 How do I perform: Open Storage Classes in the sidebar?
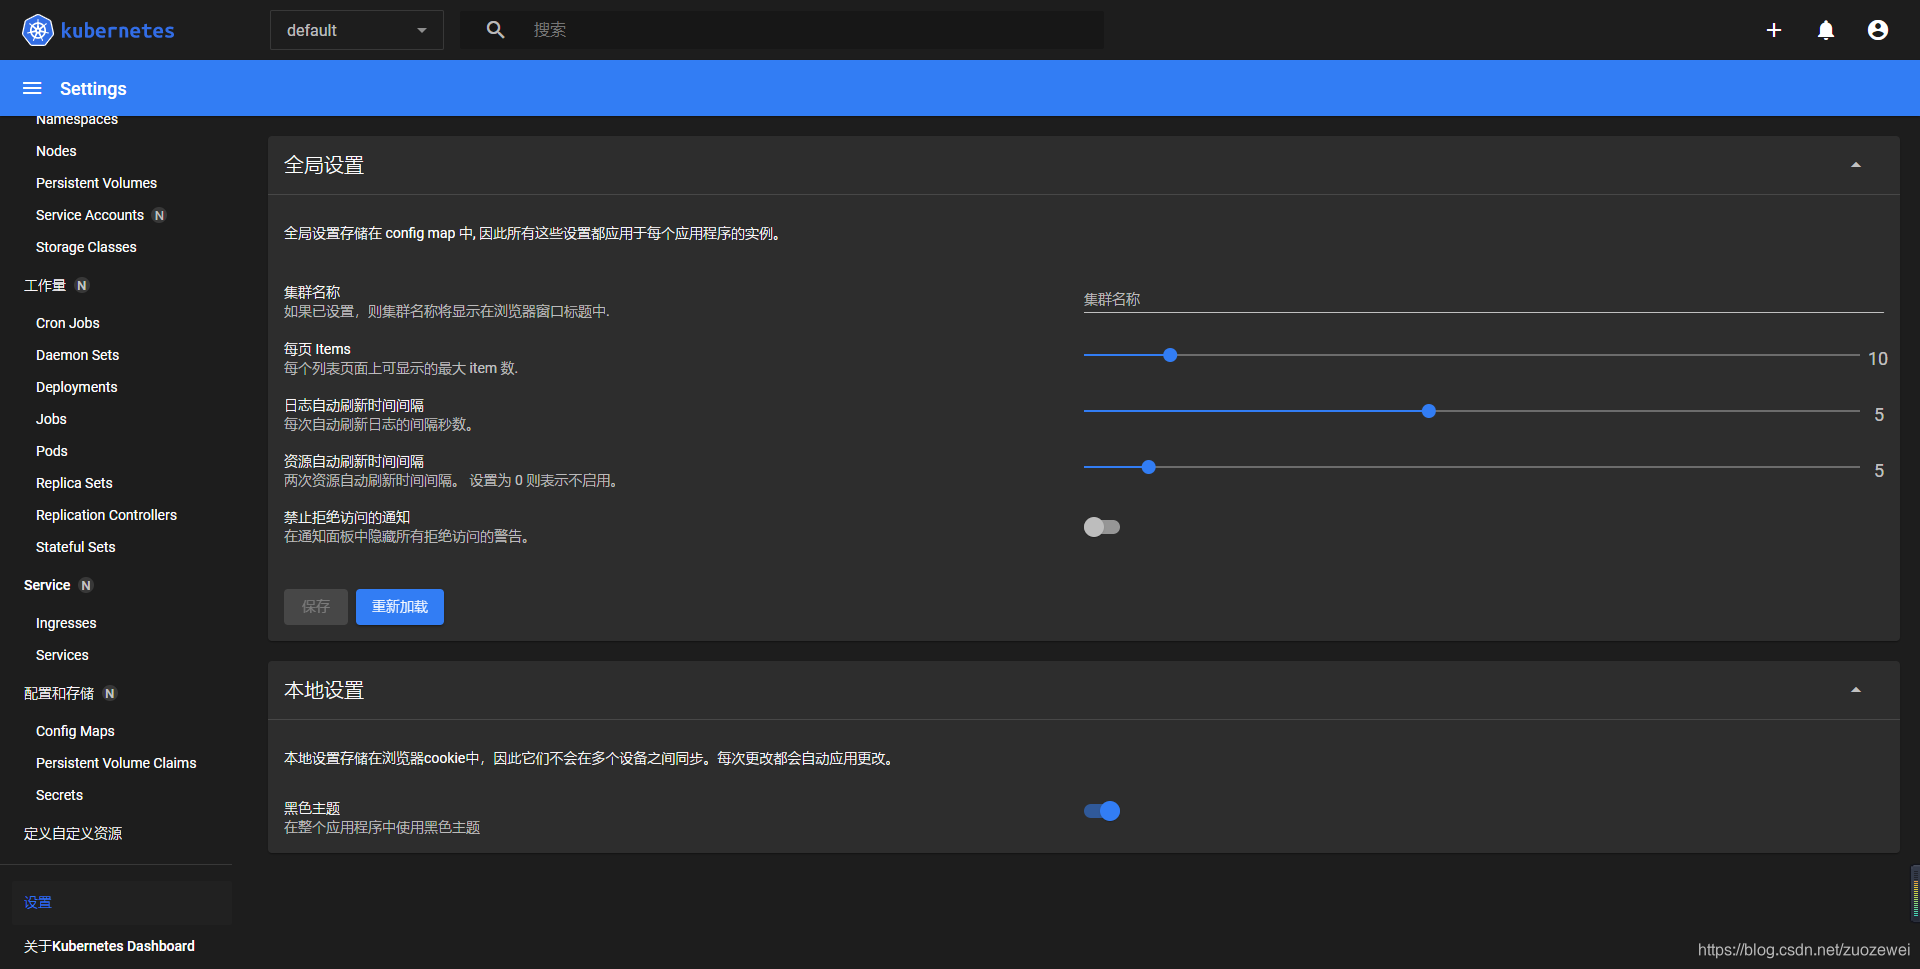86,247
